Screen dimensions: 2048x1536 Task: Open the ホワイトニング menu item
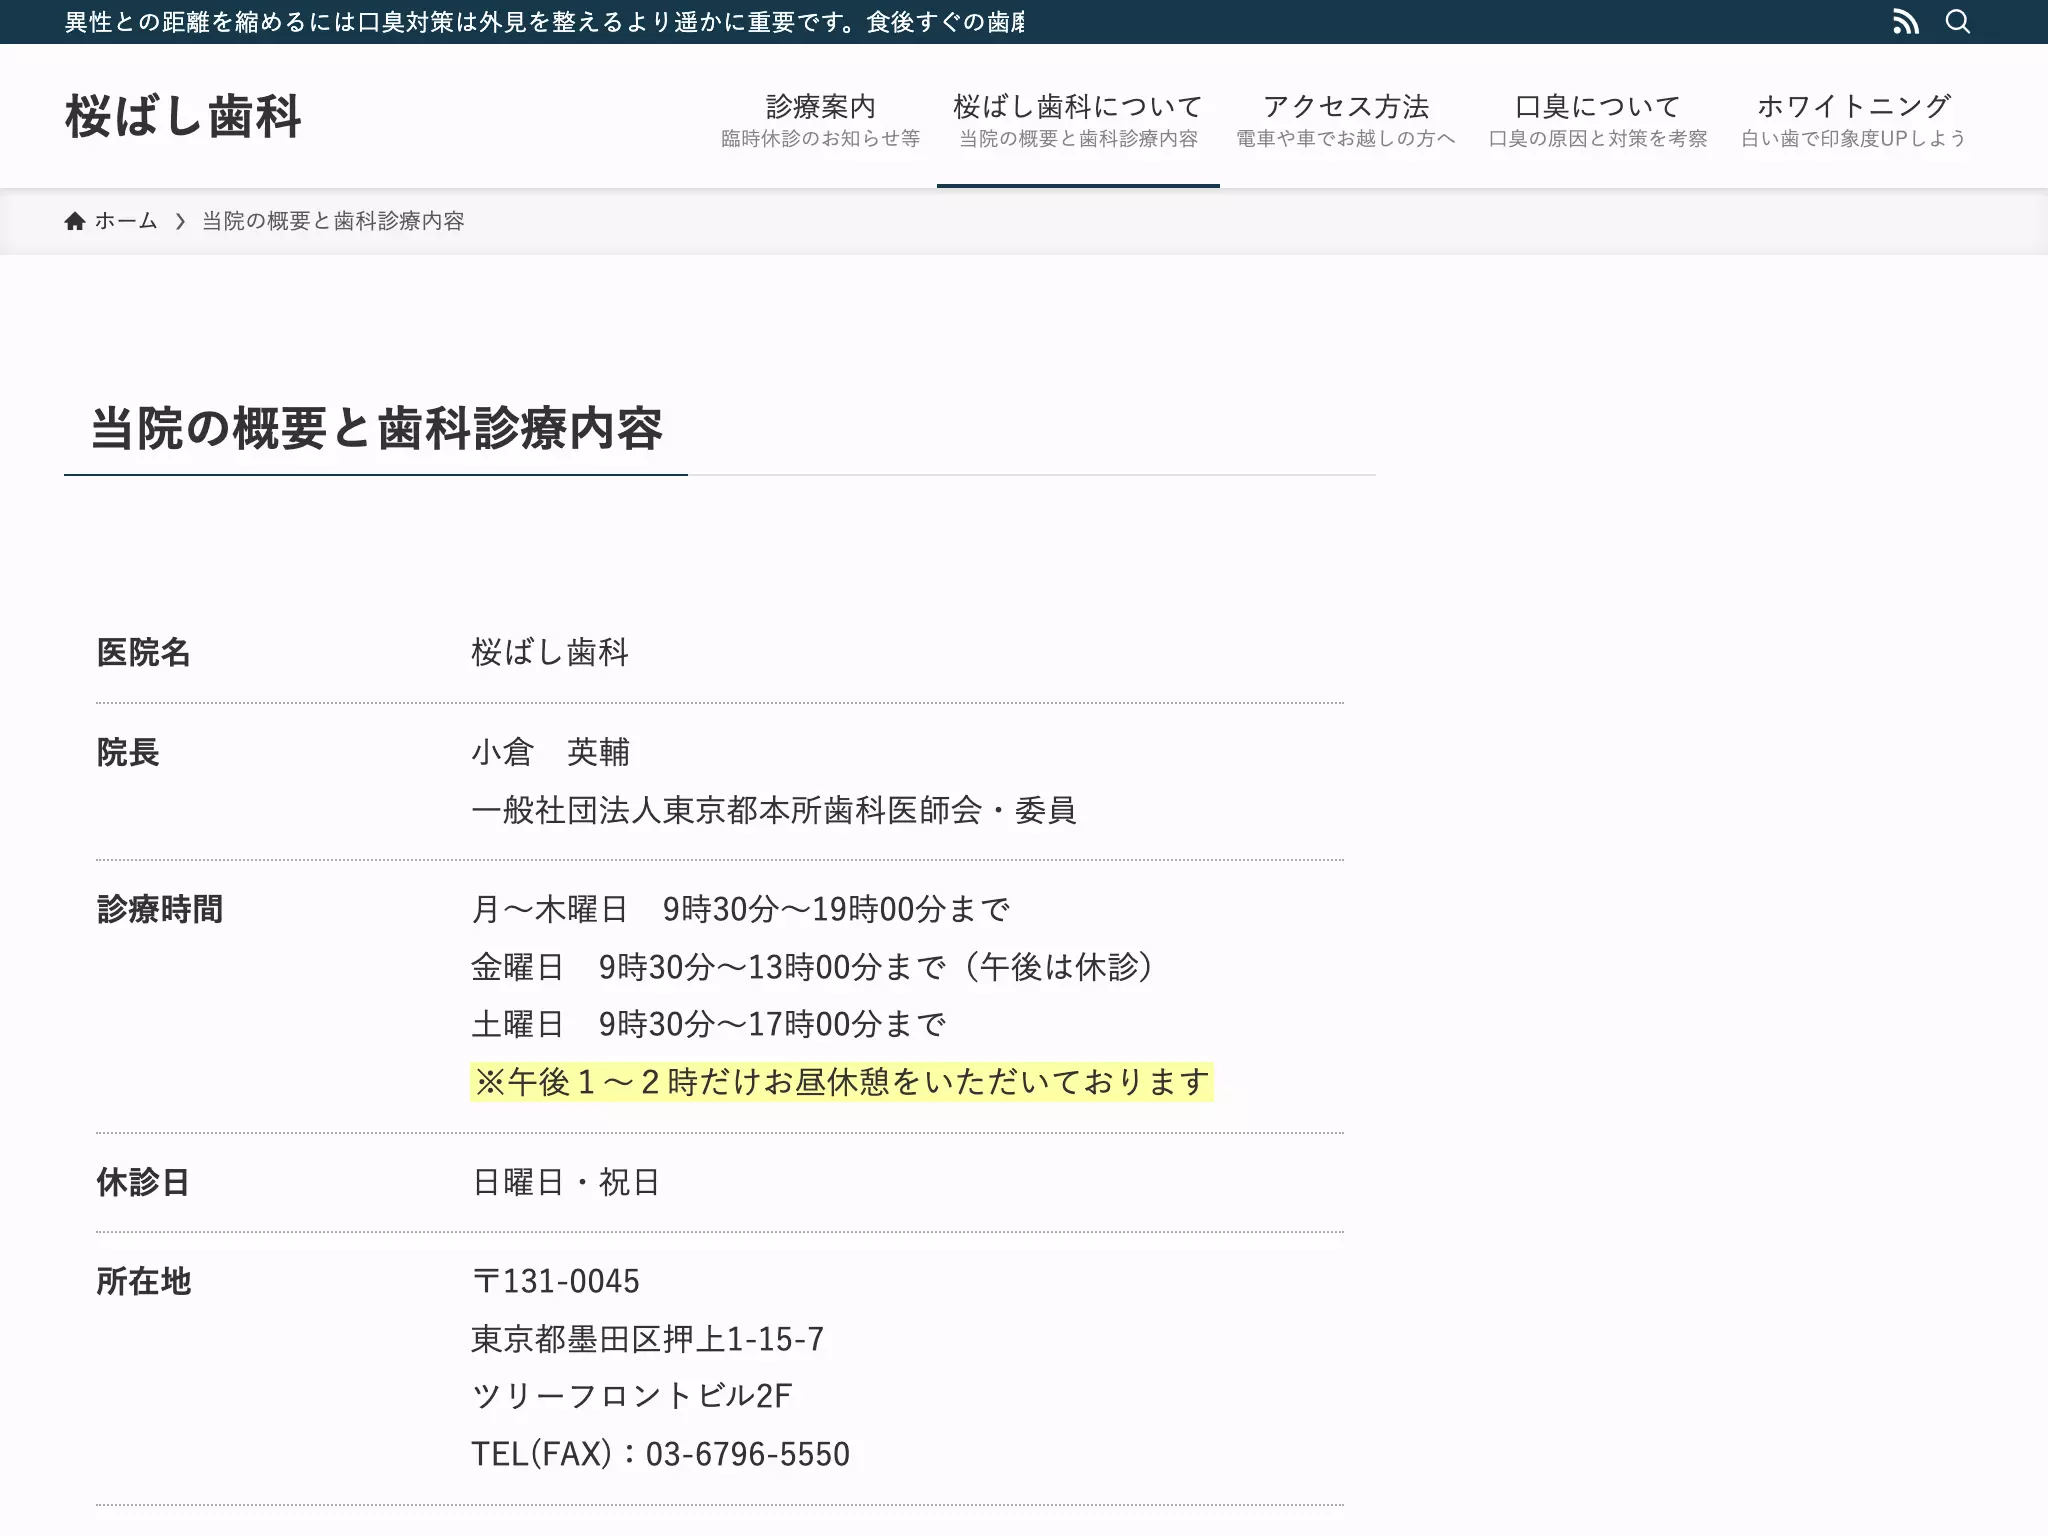(x=1853, y=118)
